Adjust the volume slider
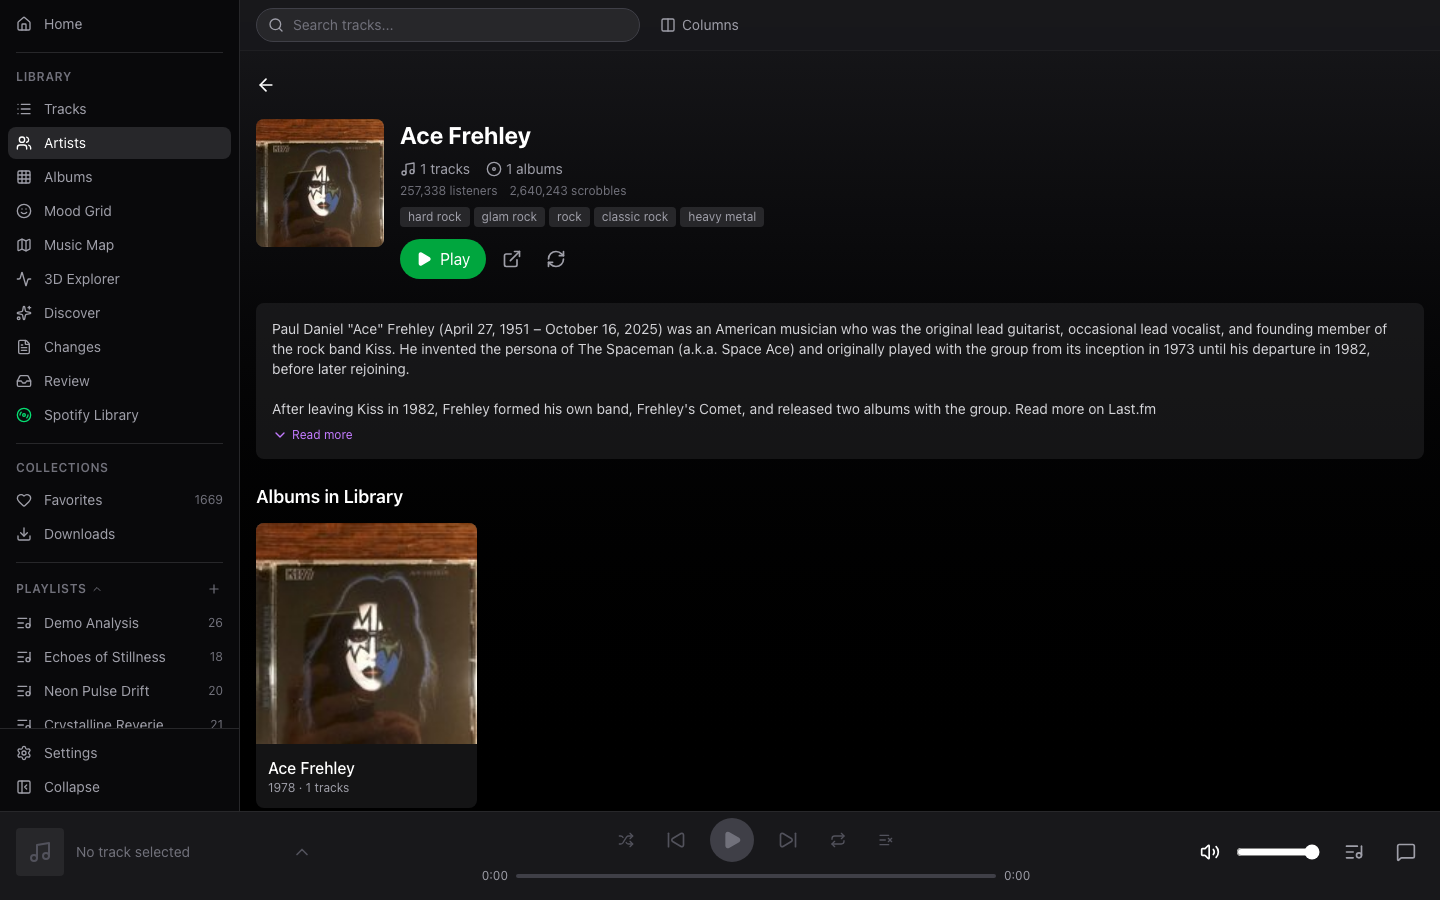 coord(1278,852)
